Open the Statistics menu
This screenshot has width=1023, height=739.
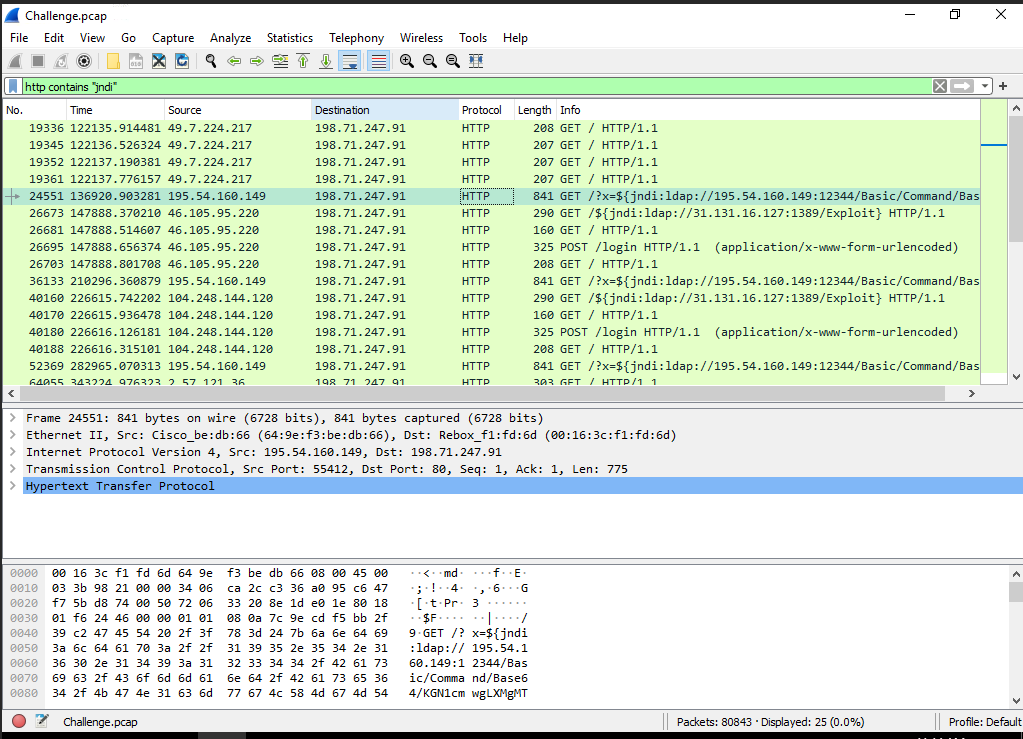point(290,38)
